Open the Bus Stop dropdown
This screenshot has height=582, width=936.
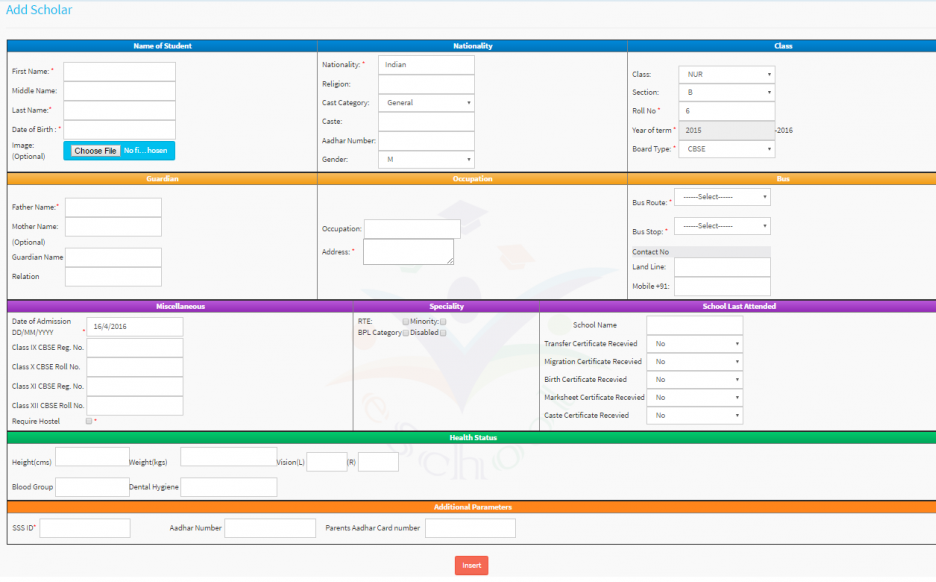pos(721,226)
